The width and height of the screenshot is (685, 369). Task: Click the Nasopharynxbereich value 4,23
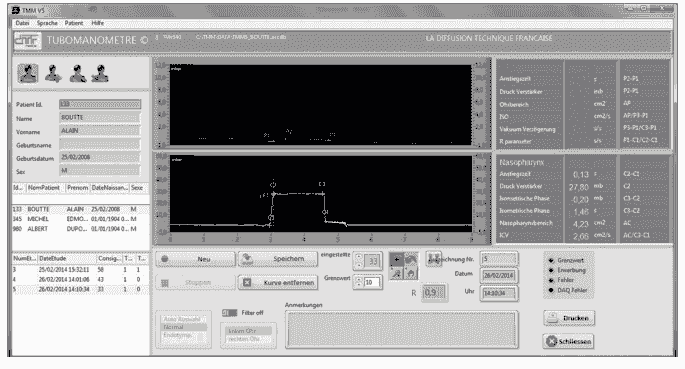(x=581, y=224)
